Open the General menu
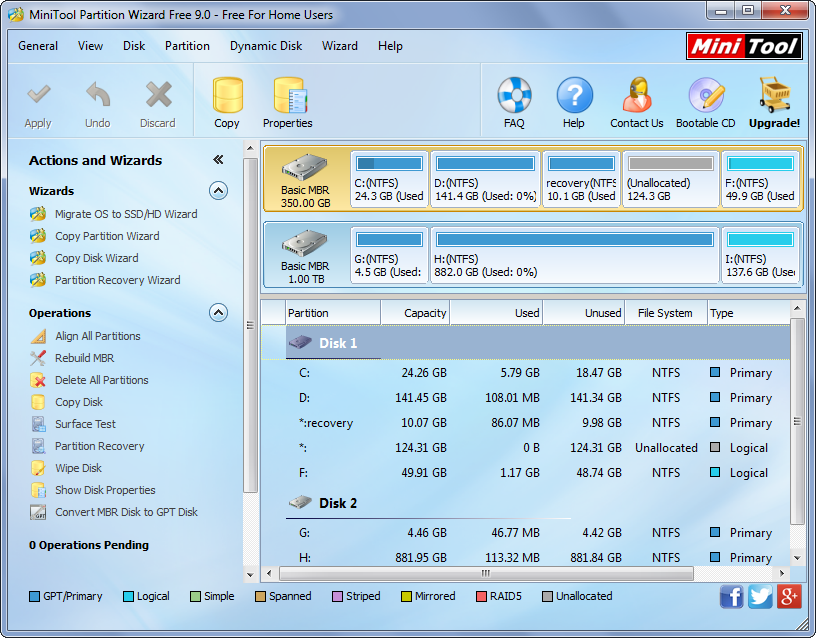This screenshot has height=638, width=816. [38, 46]
